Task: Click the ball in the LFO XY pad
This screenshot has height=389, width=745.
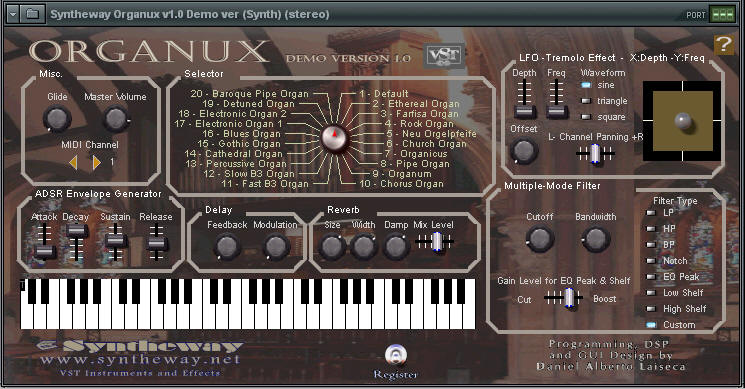Action: click(683, 121)
